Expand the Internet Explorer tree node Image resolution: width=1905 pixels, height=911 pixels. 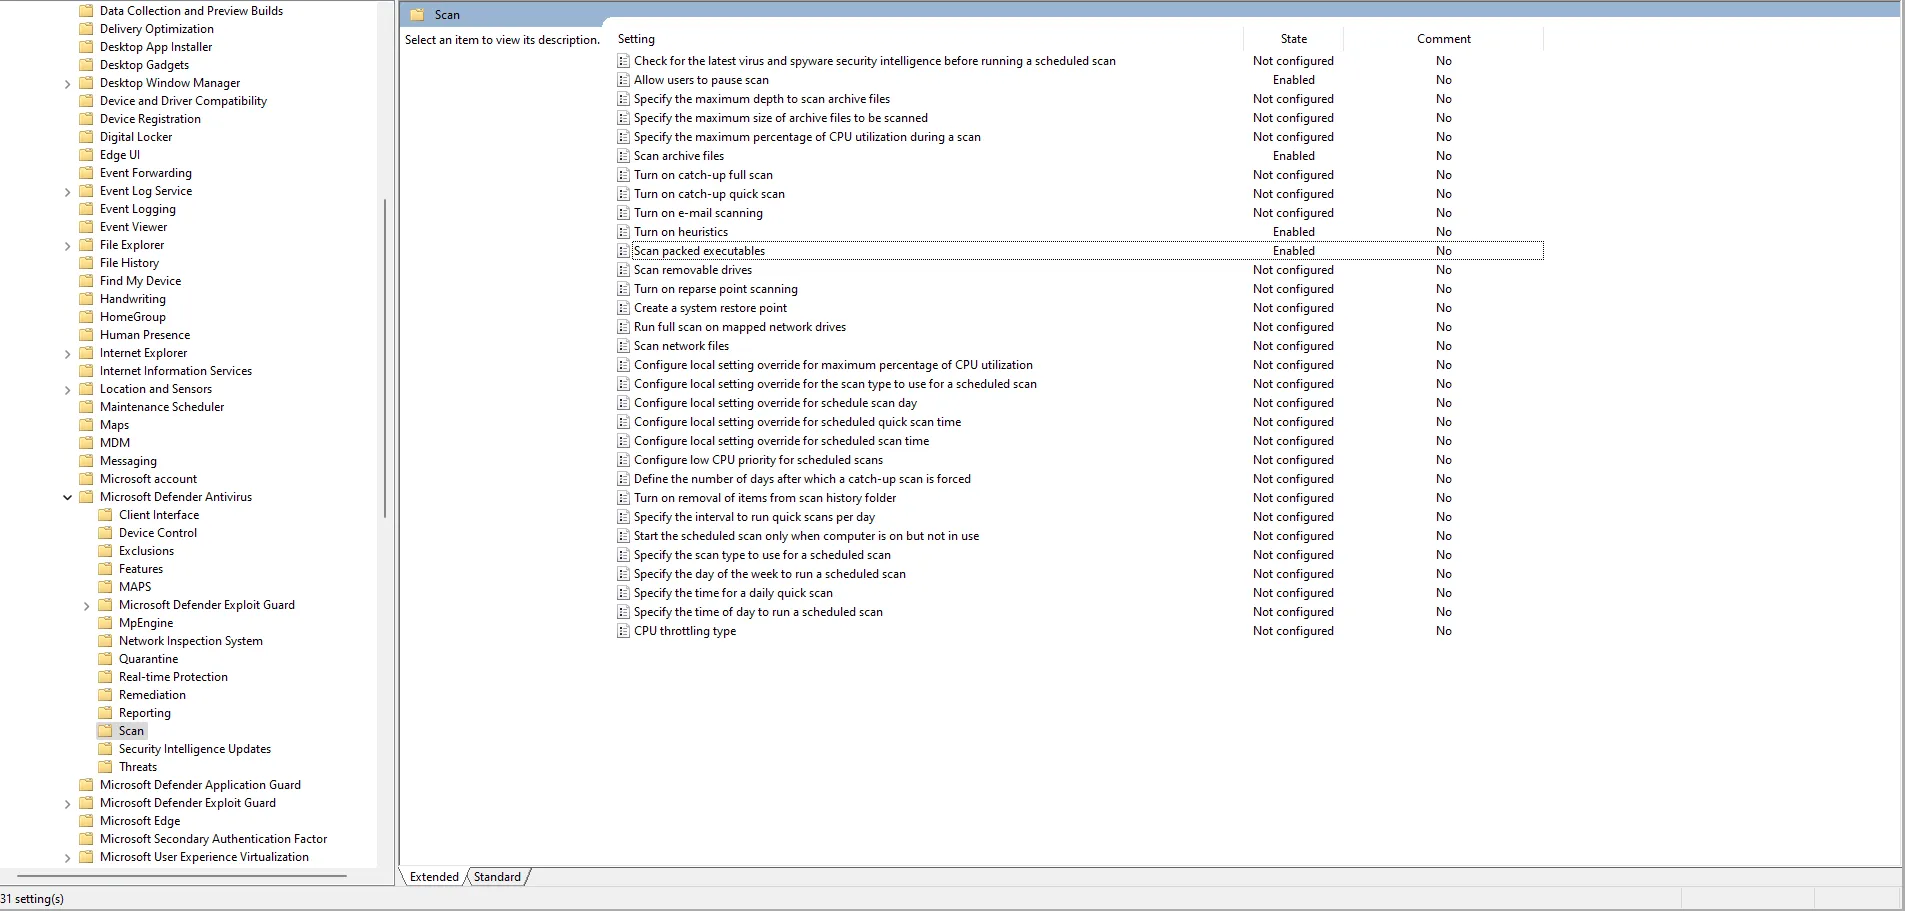(x=67, y=354)
